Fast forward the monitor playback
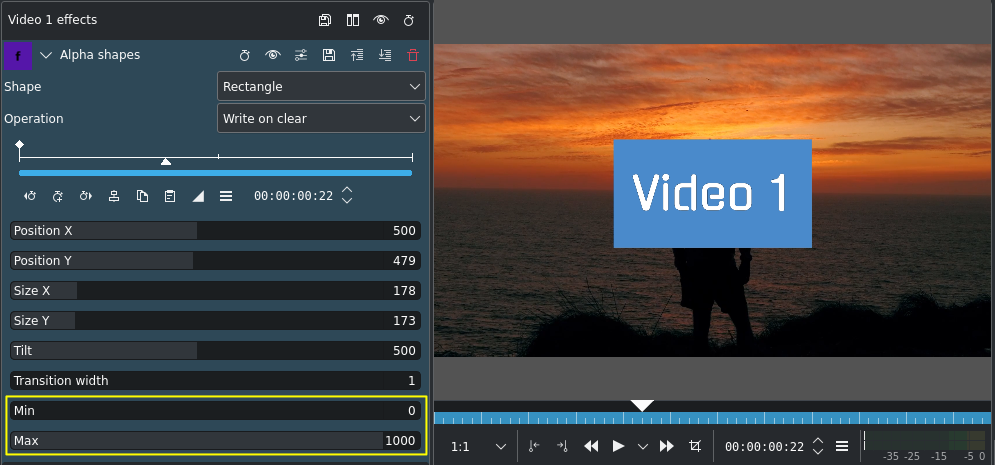 point(666,447)
